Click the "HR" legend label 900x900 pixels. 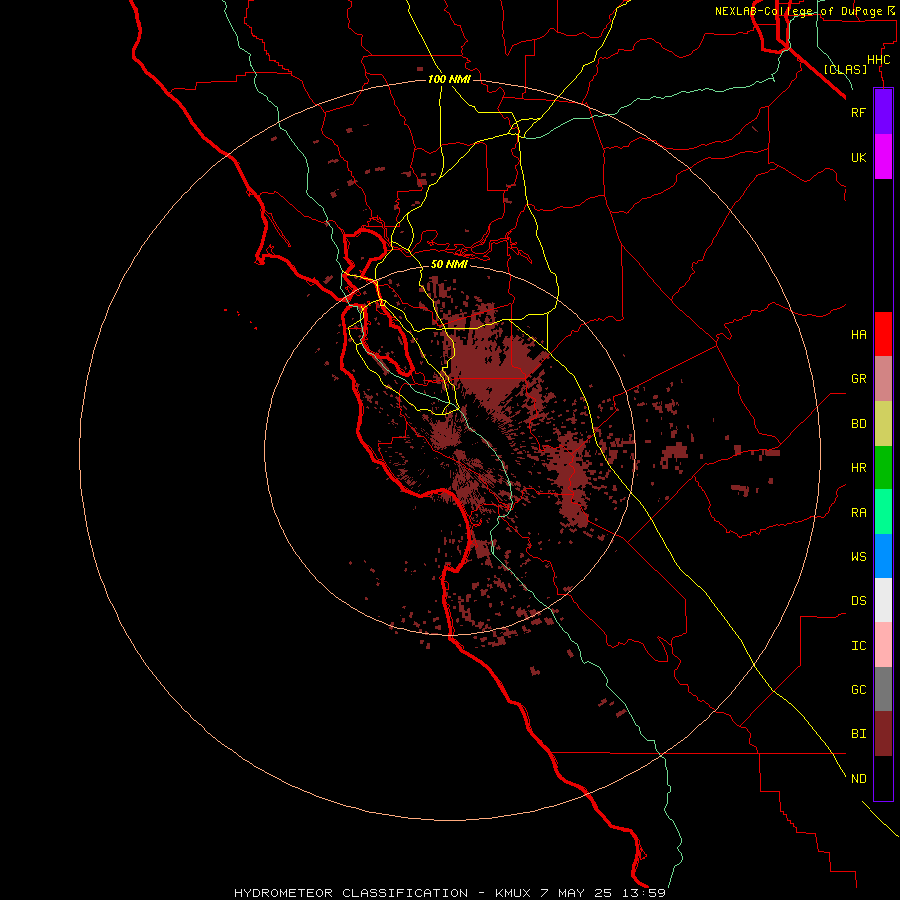tap(858, 468)
